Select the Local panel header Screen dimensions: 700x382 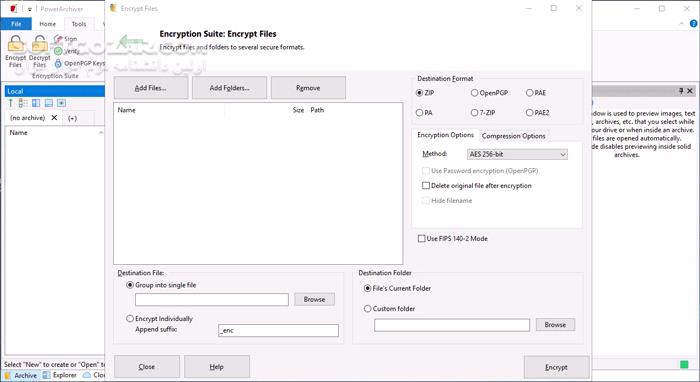point(54,91)
